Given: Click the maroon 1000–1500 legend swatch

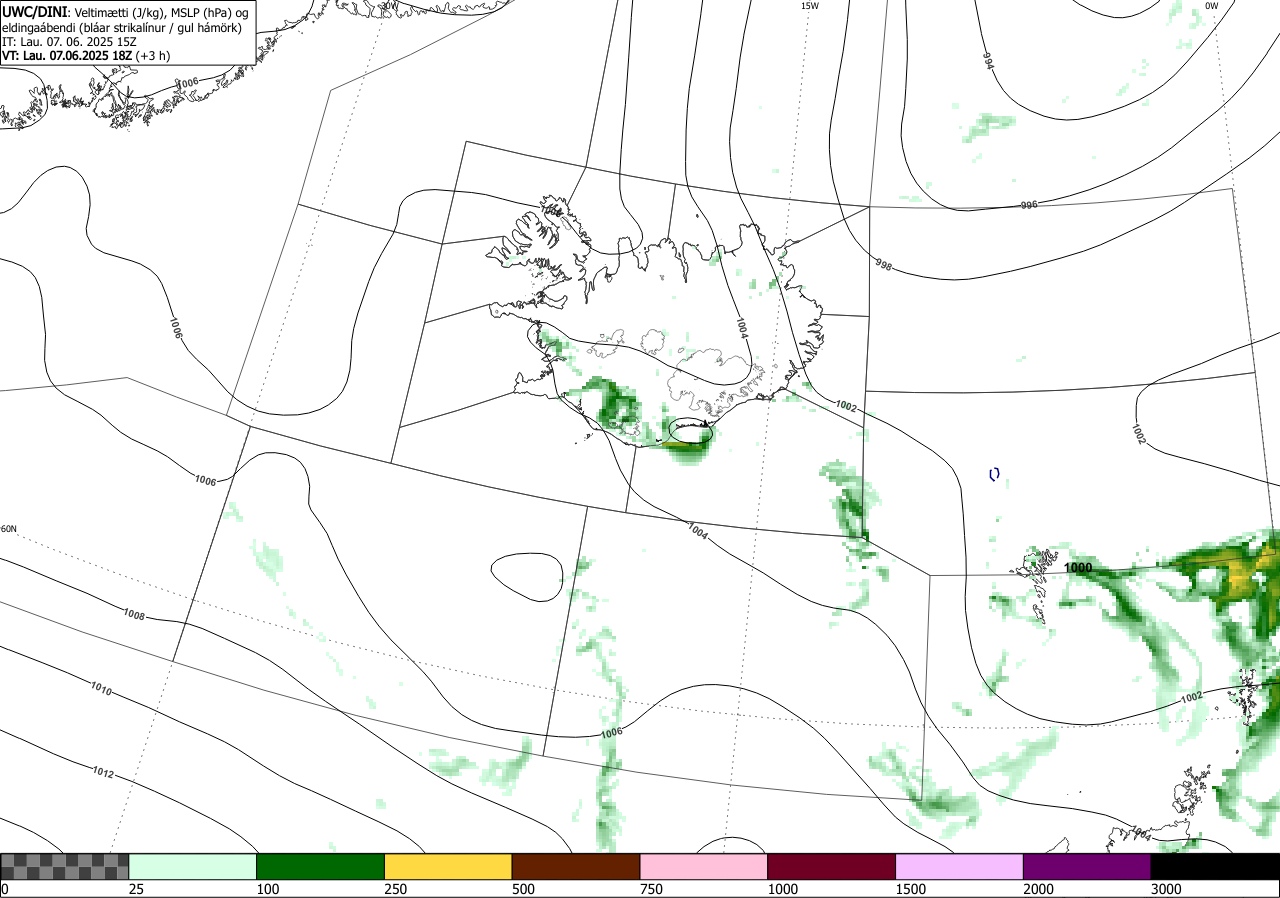Looking at the screenshot, I should (x=832, y=866).
